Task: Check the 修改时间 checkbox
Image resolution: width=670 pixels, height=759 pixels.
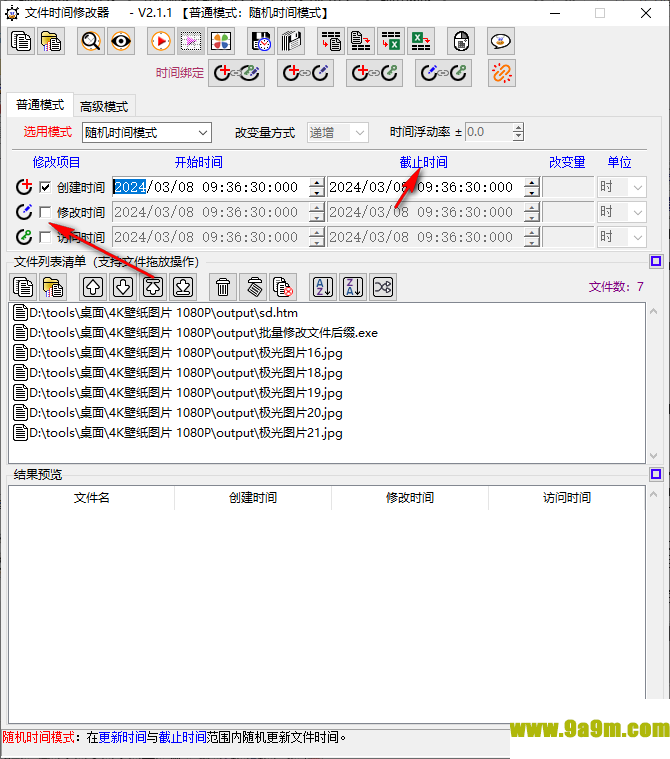Action: (x=46, y=212)
